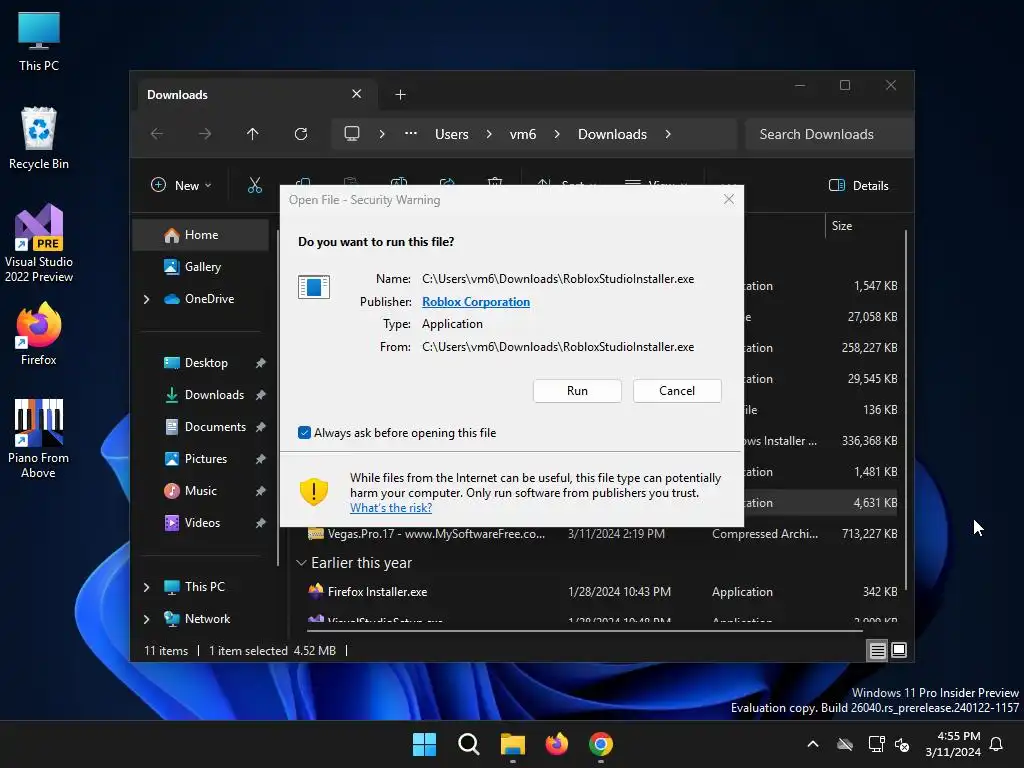The image size is (1024, 768).
Task: Launch Visual Studio 2022 Preview shortcut
Action: coord(39,244)
